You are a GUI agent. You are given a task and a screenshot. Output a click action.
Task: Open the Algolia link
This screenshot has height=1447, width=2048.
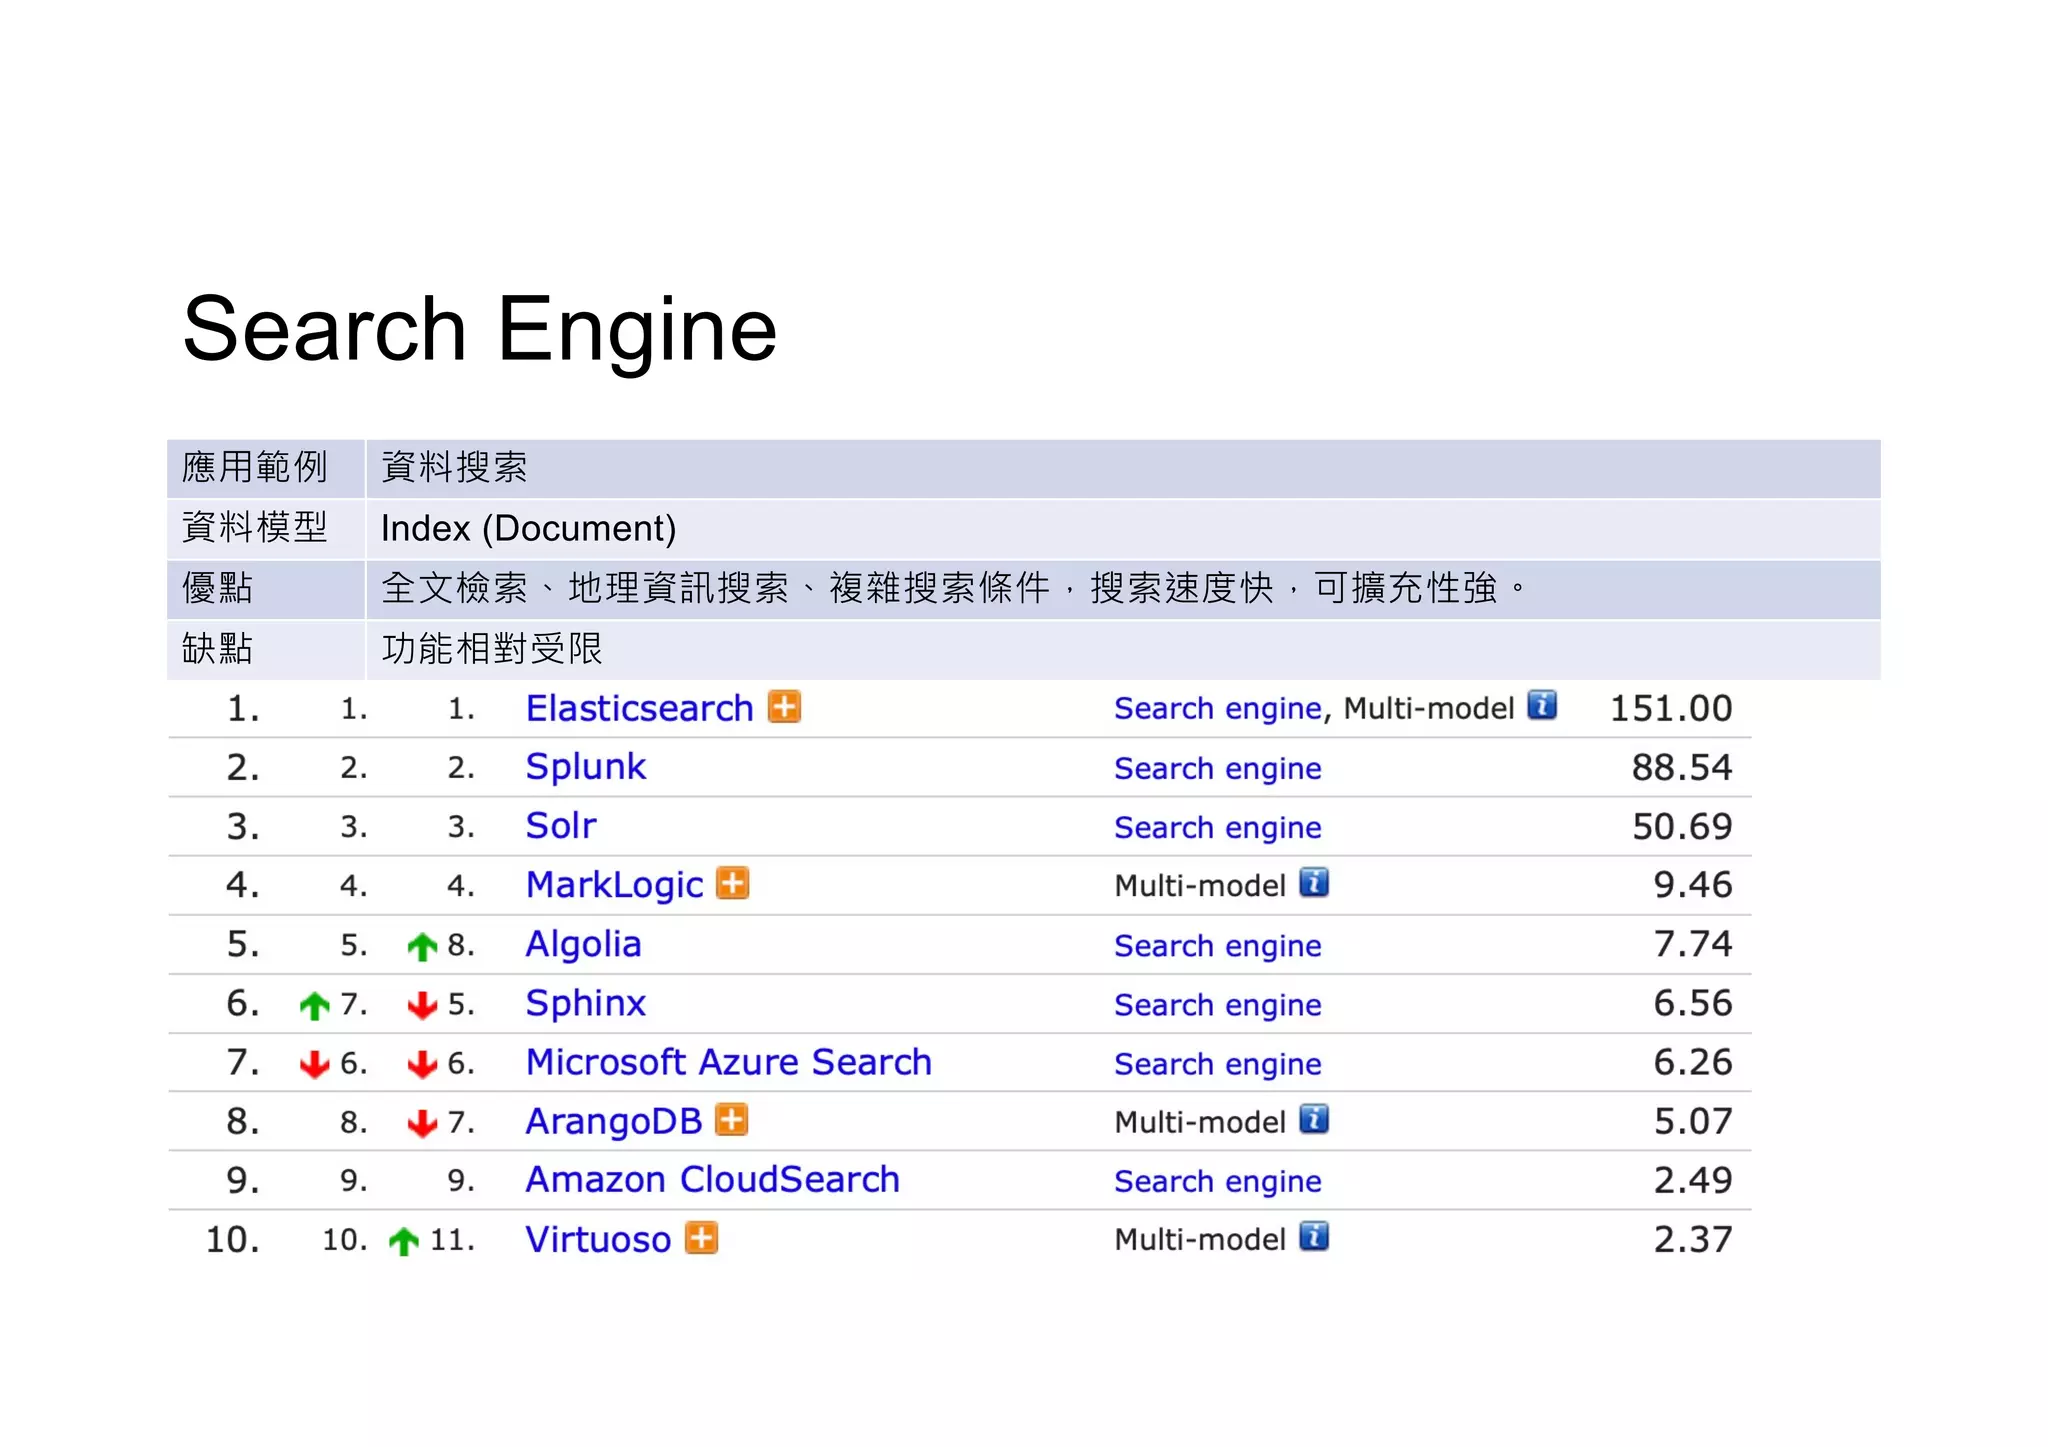(x=583, y=944)
